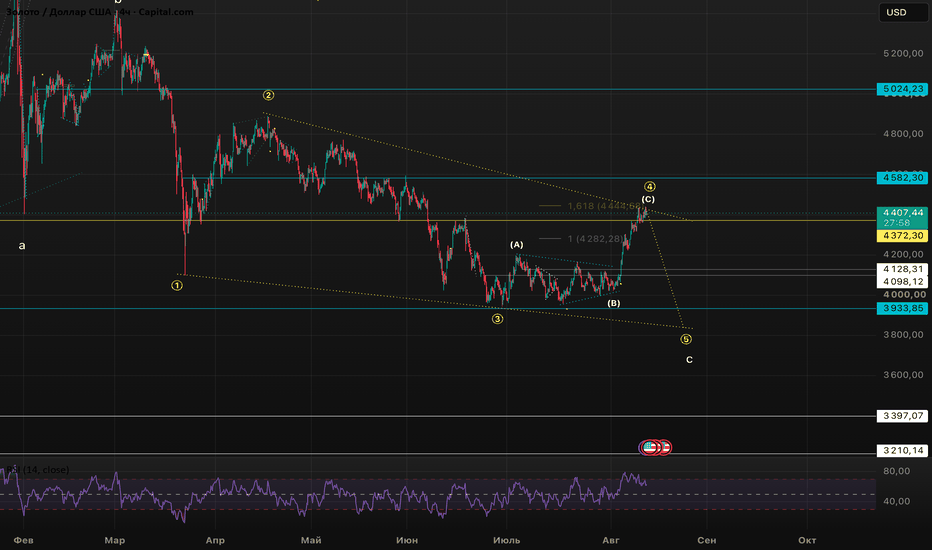Viewport: 932px width, 550px height.
Task: Click the 27:58 candle countdown timer
Action: coord(896,223)
